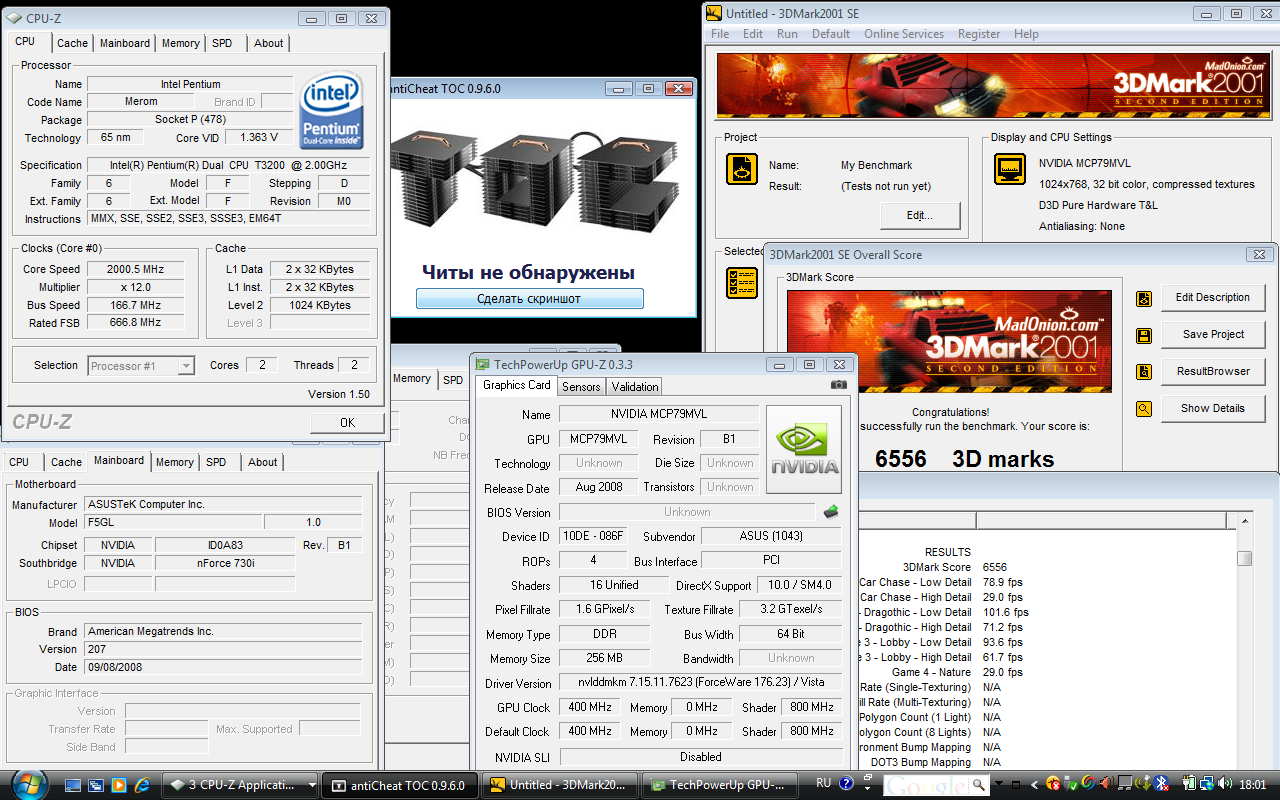This screenshot has height=800, width=1280.
Task: Click the Show Details button
Action: [x=1212, y=409]
